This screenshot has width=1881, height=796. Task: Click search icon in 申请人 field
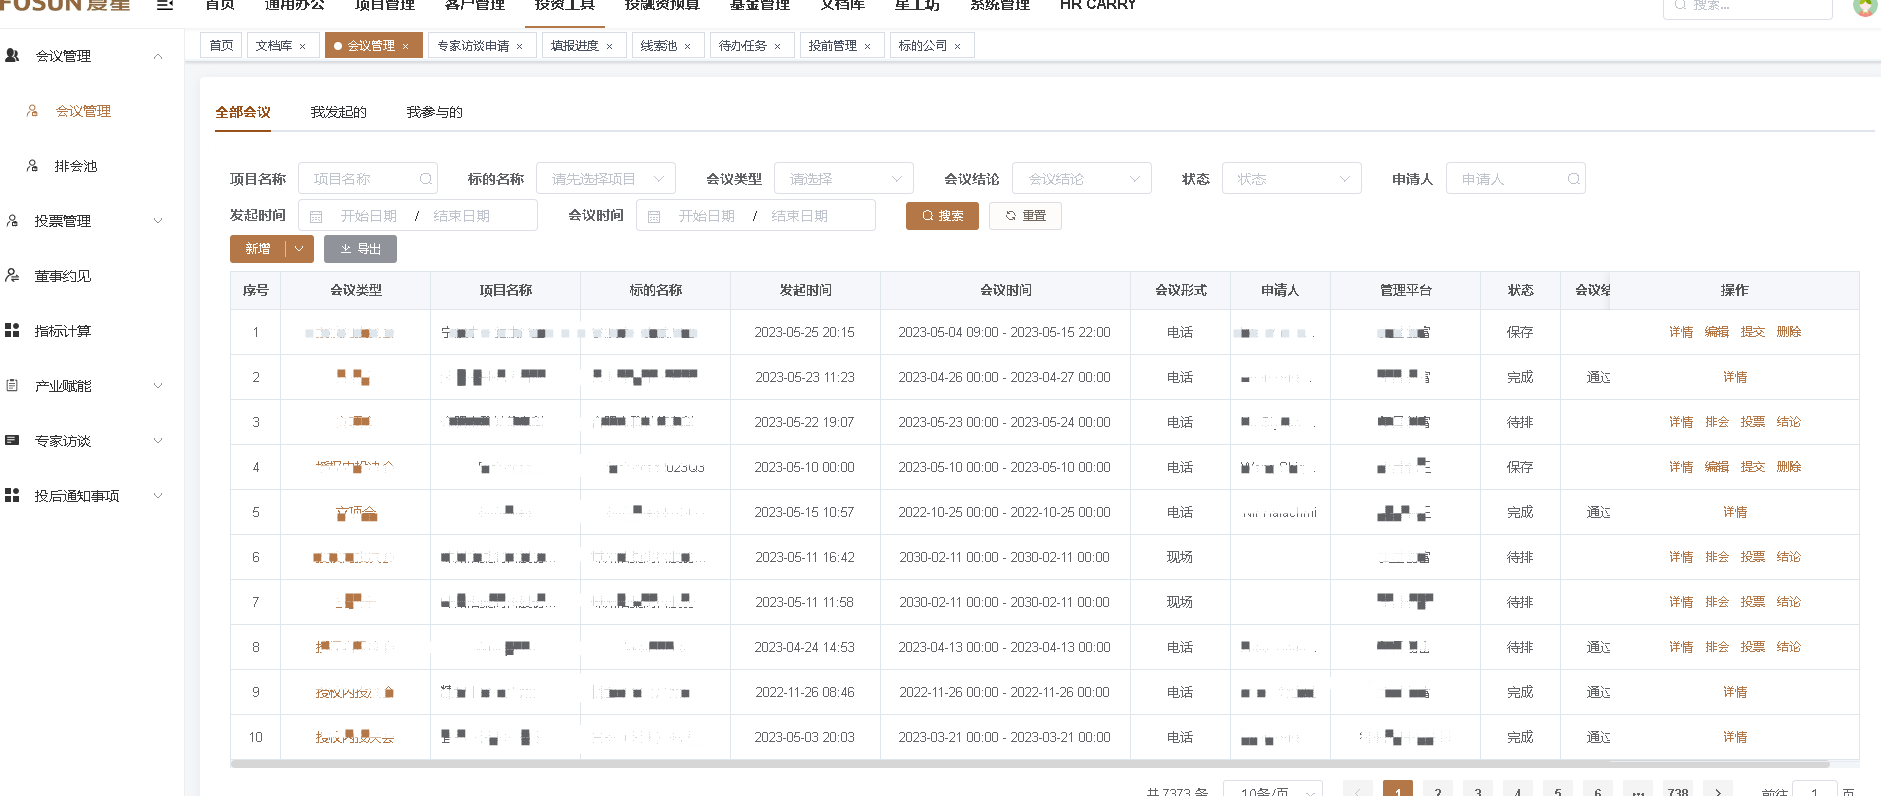tap(1573, 179)
